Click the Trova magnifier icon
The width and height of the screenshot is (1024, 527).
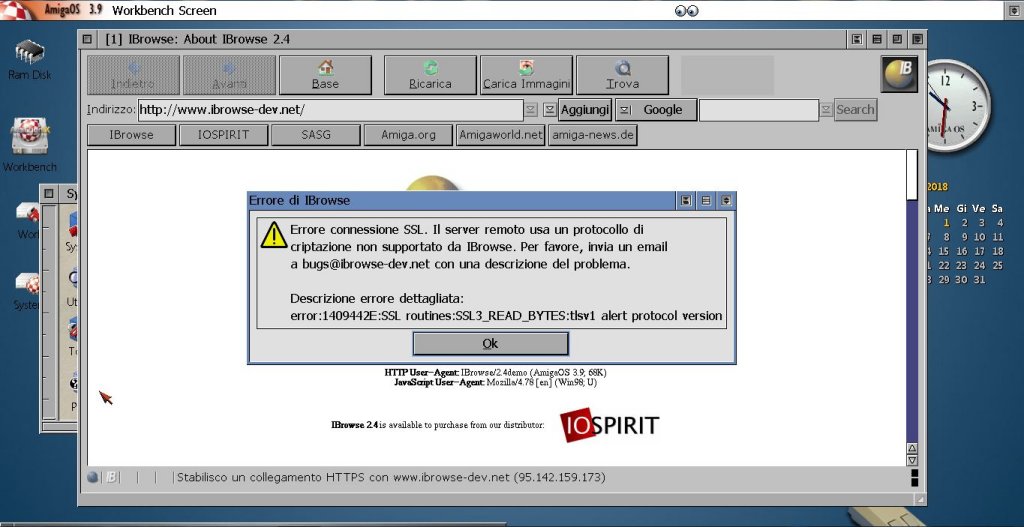pos(622,69)
